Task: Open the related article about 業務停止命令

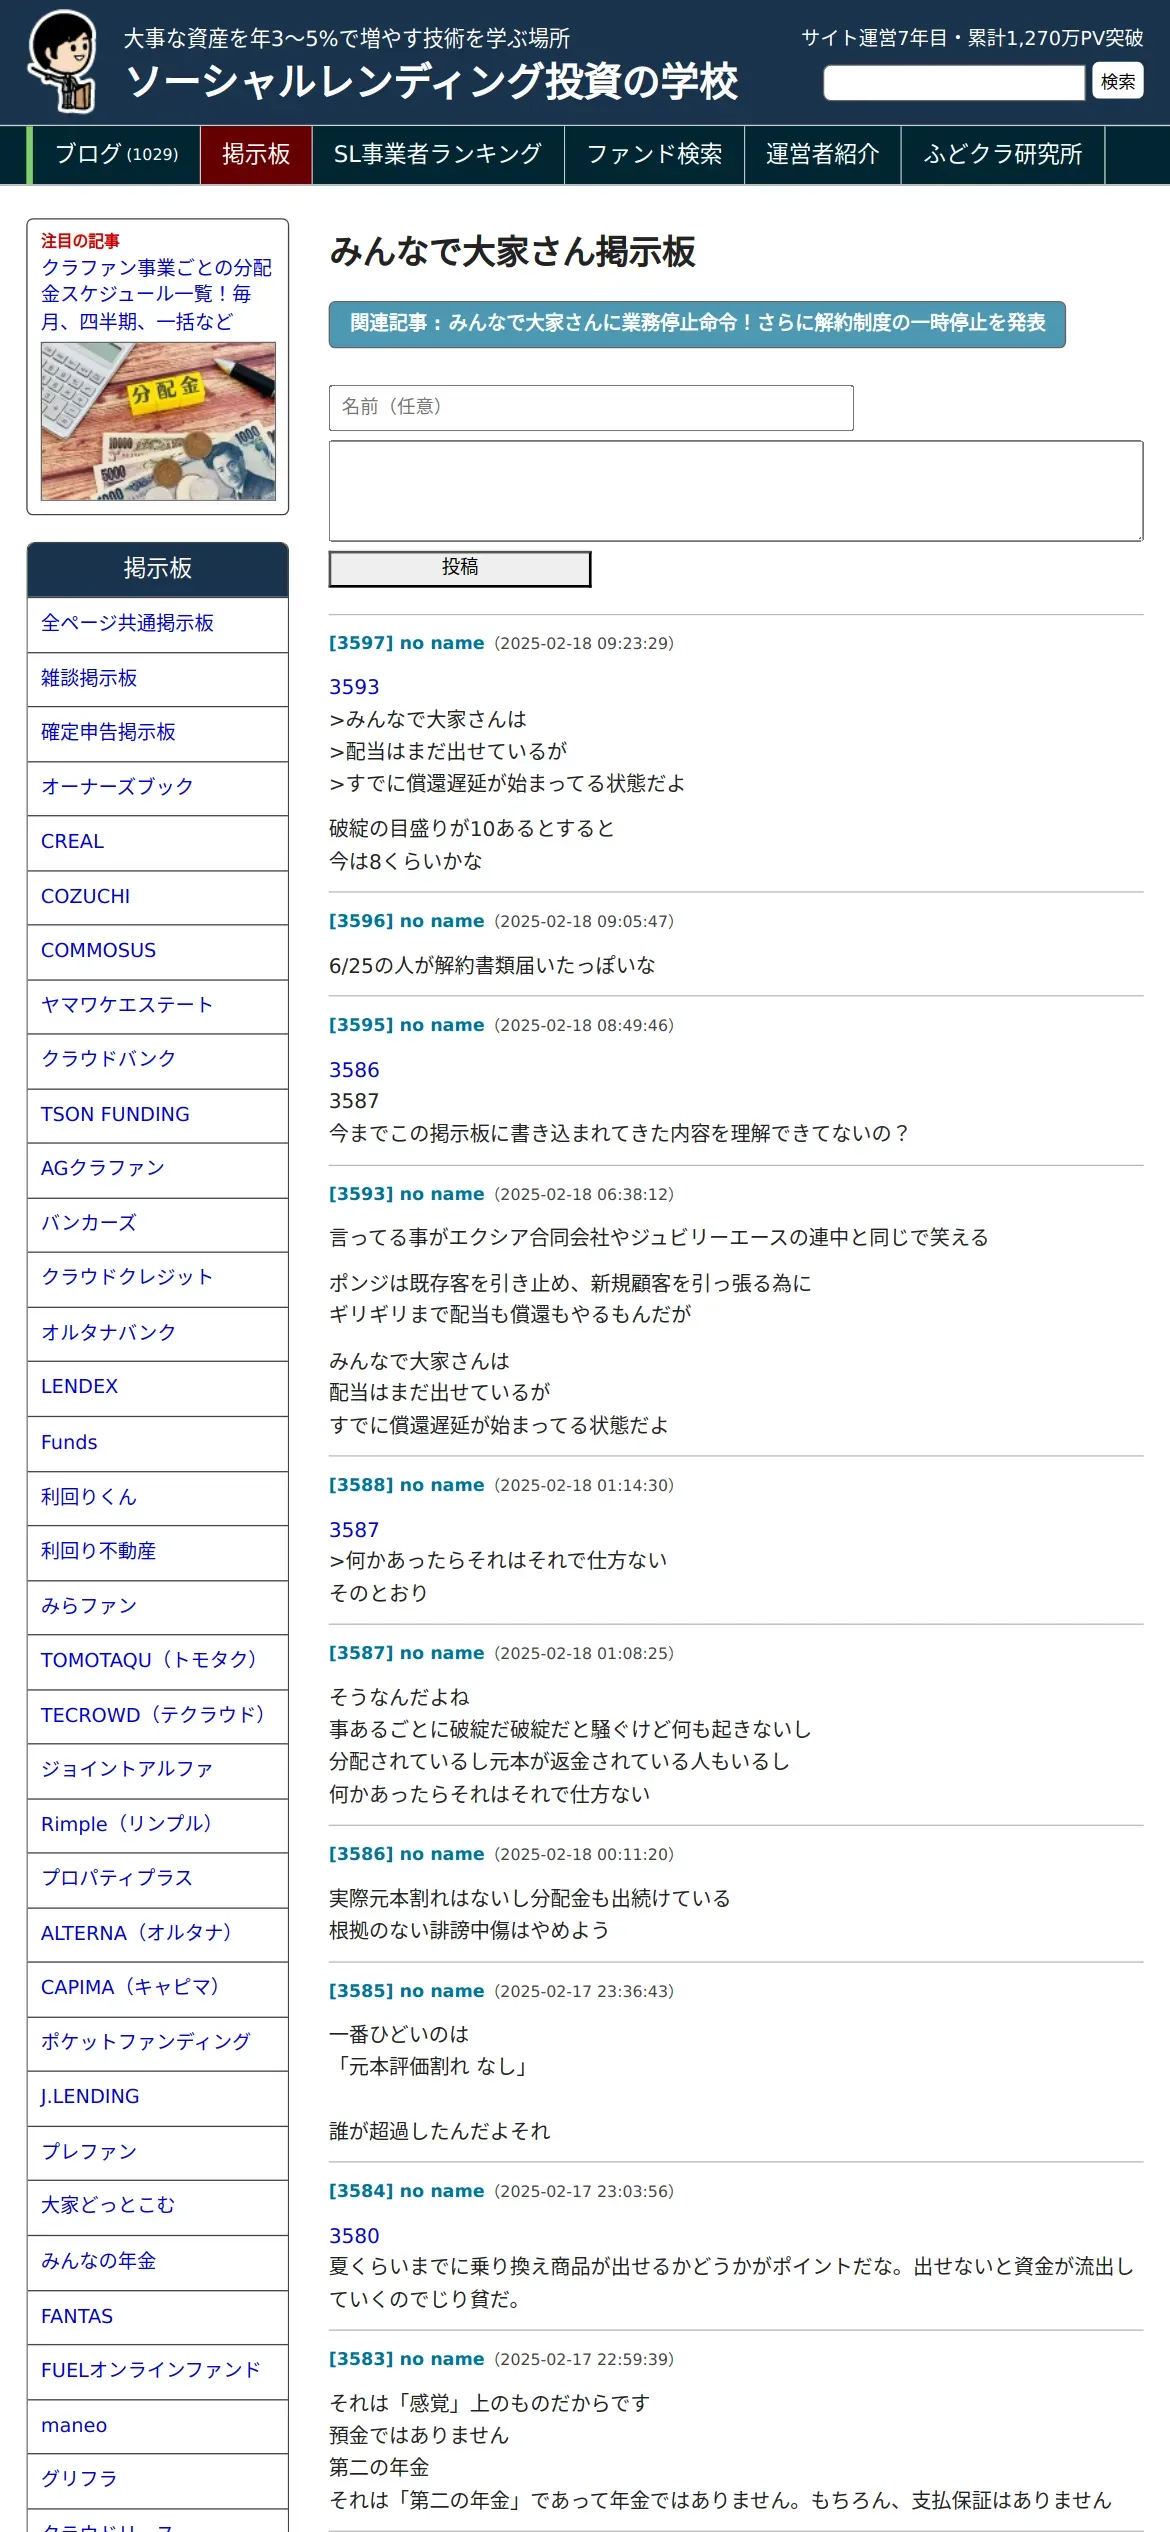Action: point(697,324)
